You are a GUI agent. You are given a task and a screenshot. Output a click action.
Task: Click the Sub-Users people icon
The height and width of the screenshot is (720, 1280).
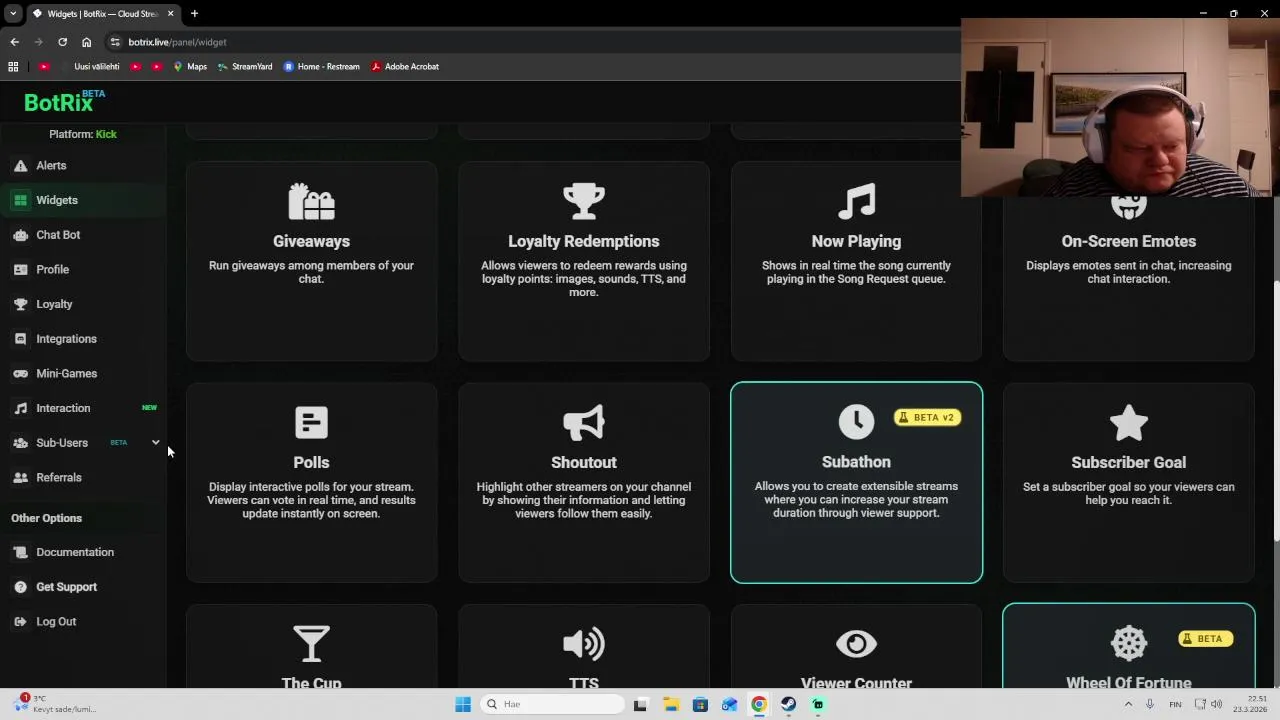click(x=20, y=443)
